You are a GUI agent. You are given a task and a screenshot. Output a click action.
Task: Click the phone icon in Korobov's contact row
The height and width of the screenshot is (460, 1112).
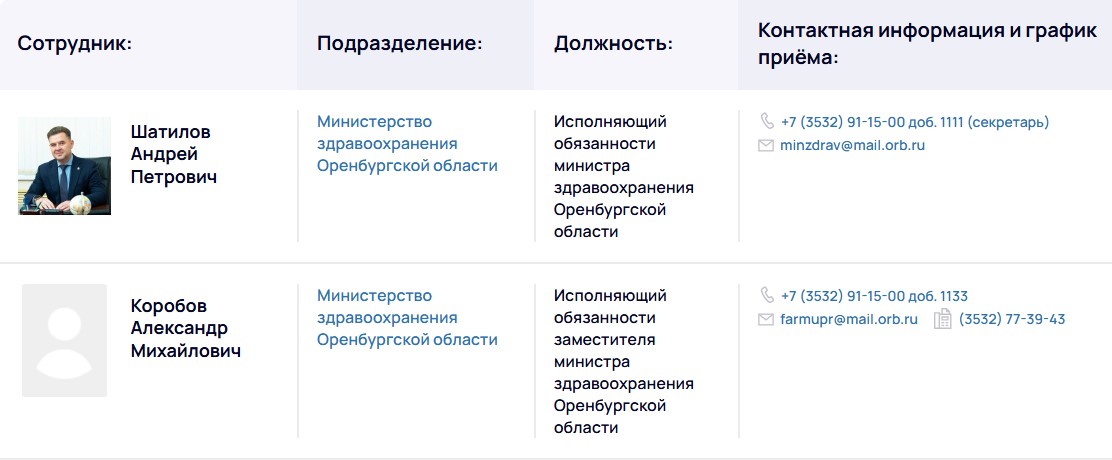pyautogui.click(x=767, y=296)
